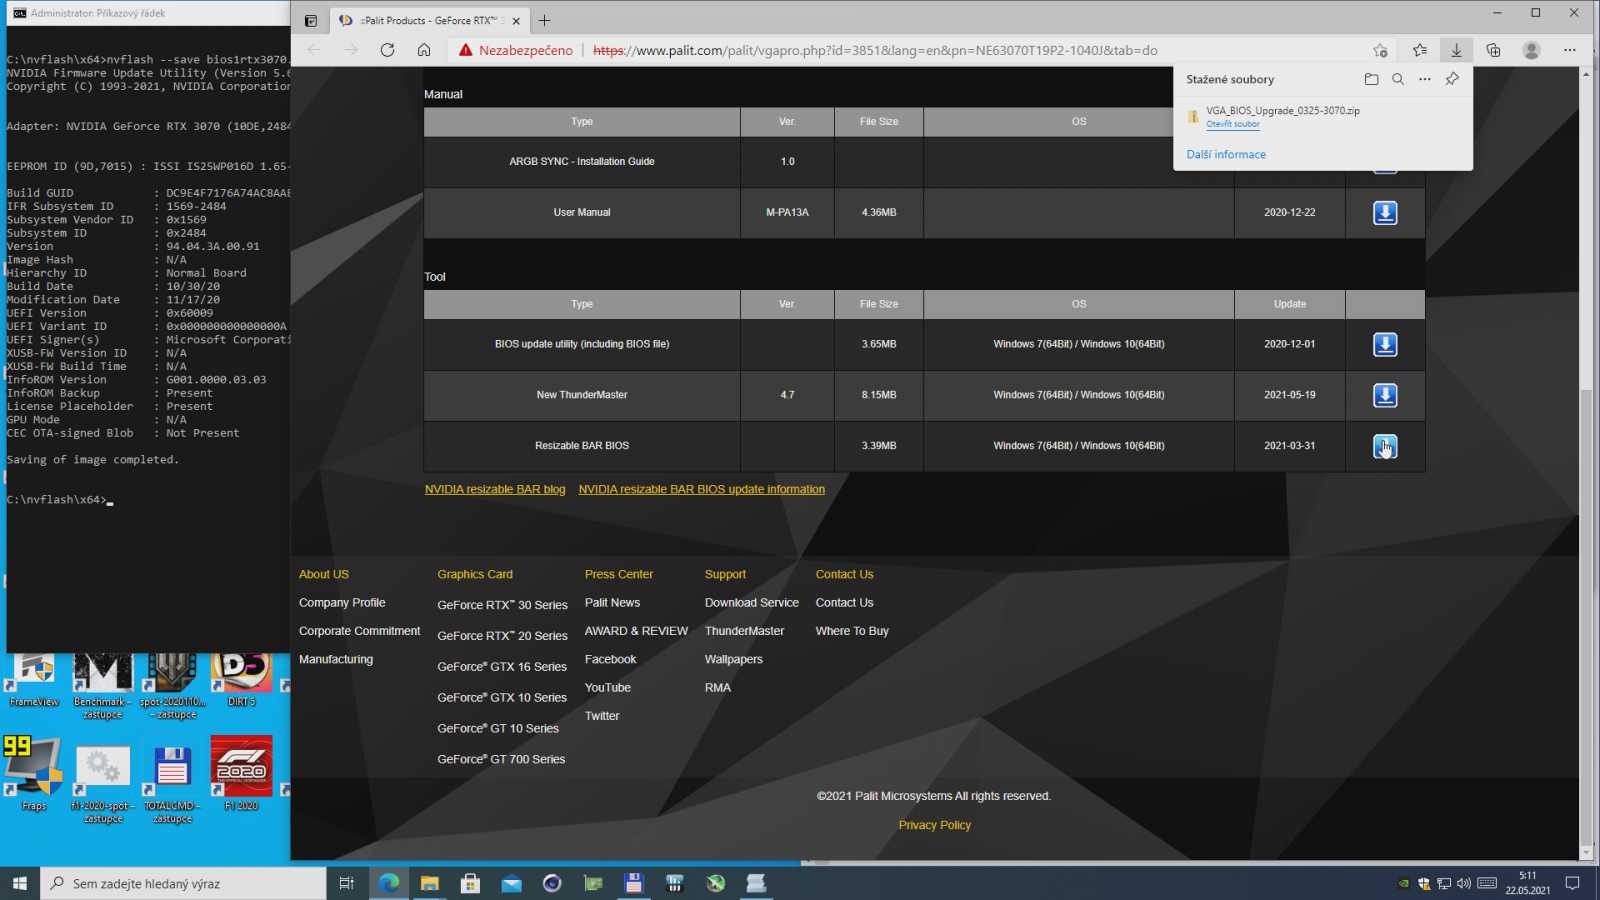Open Fraps desktop shortcut
This screenshot has height=900, width=1600.
pyautogui.click(x=34, y=774)
